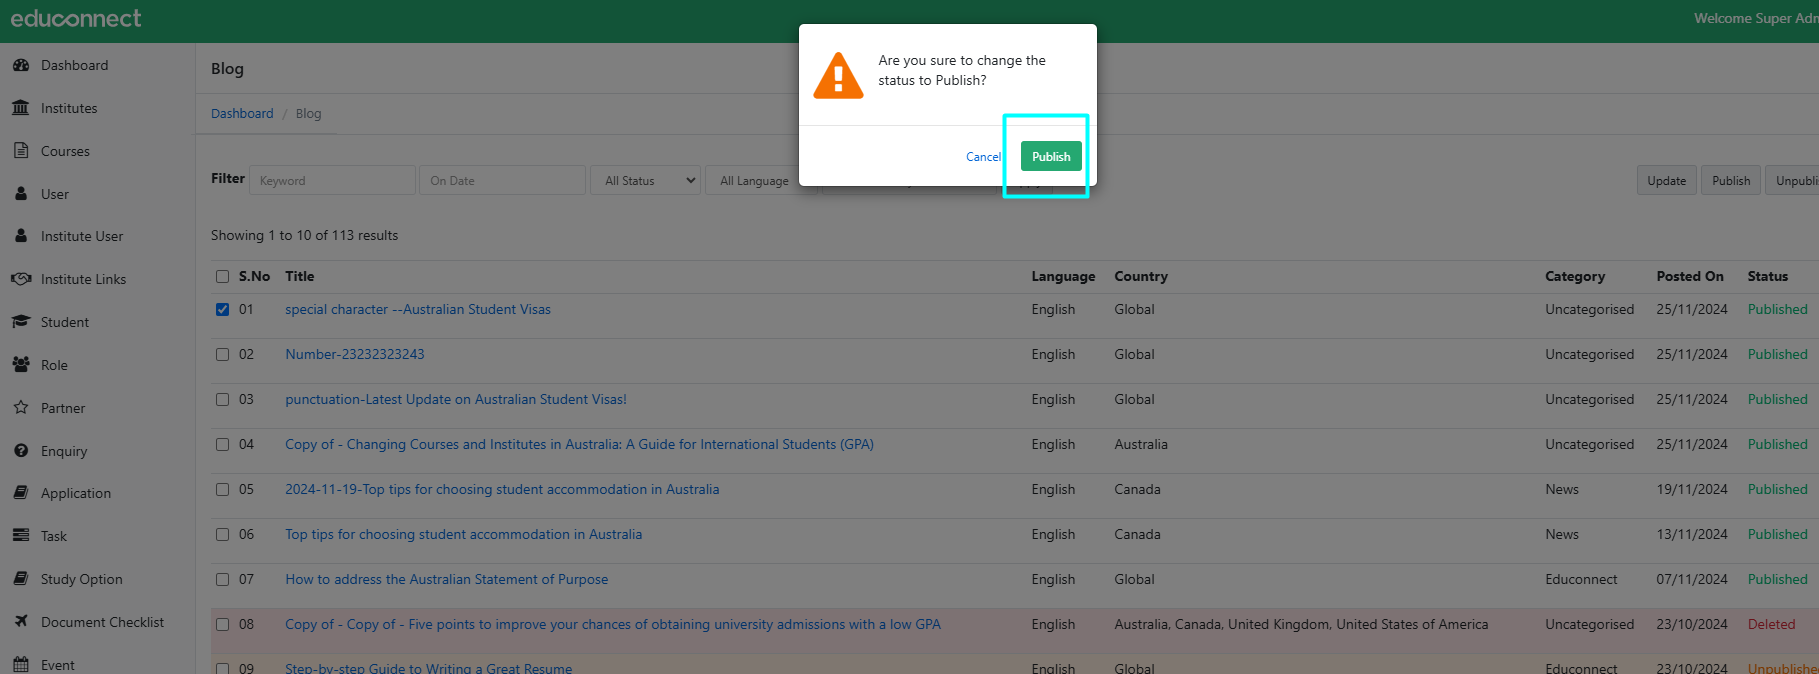
Task: Click the Study Option book icon
Action: [21, 579]
